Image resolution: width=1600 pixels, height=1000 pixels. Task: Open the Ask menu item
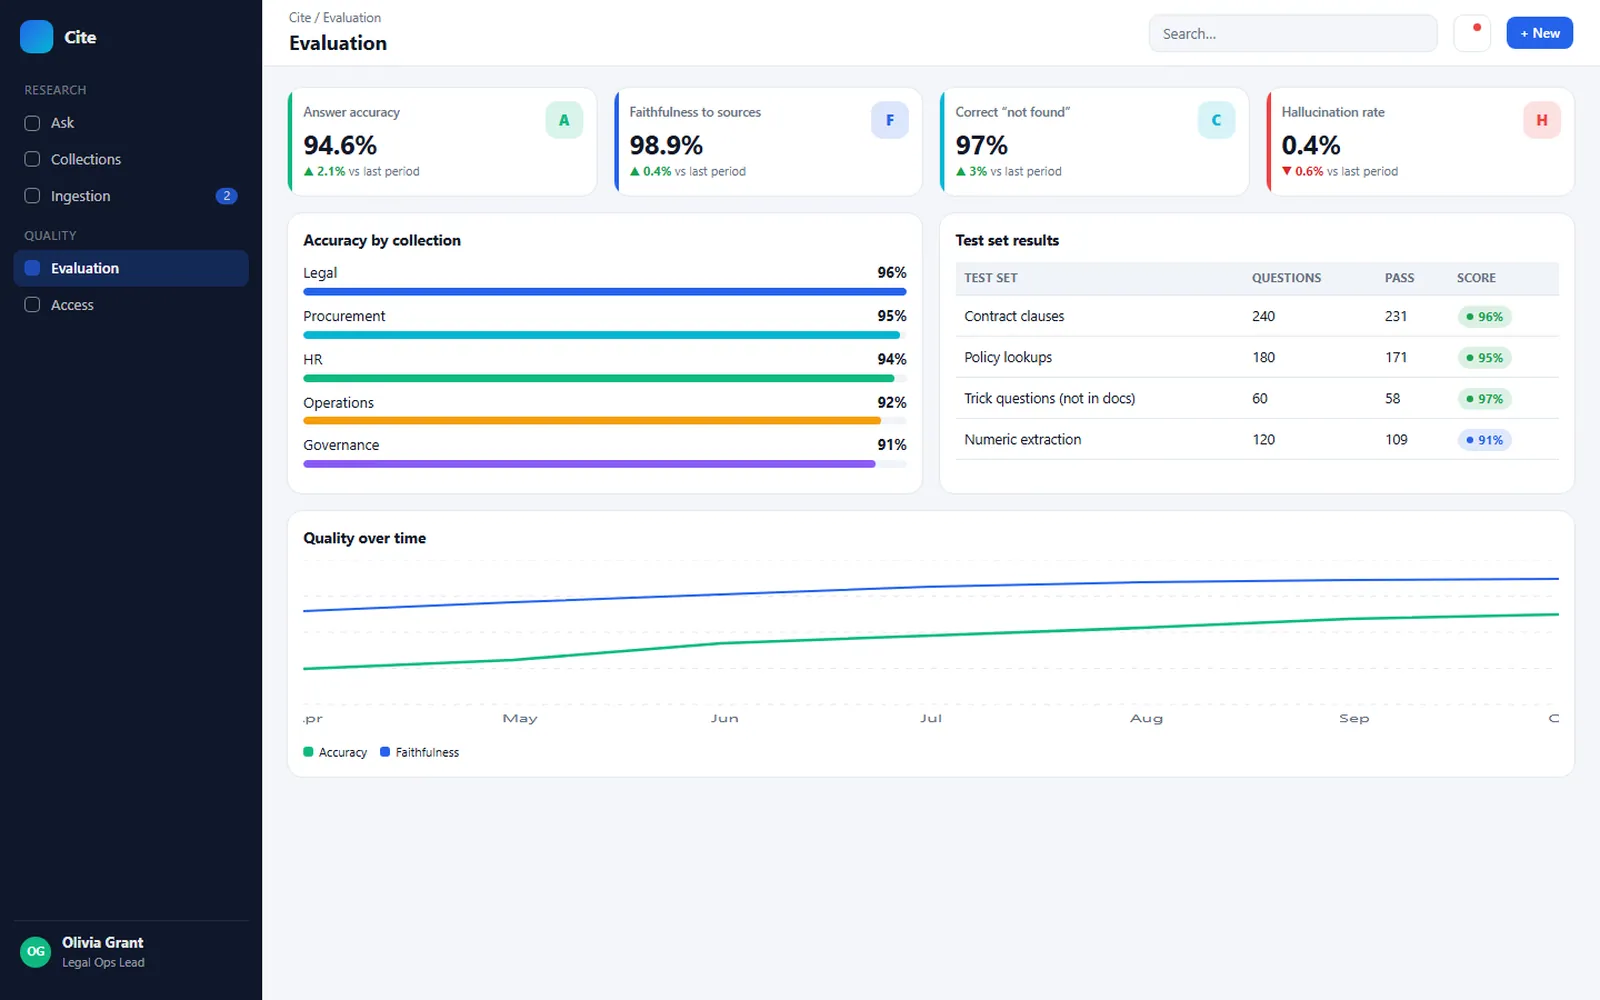[131, 123]
